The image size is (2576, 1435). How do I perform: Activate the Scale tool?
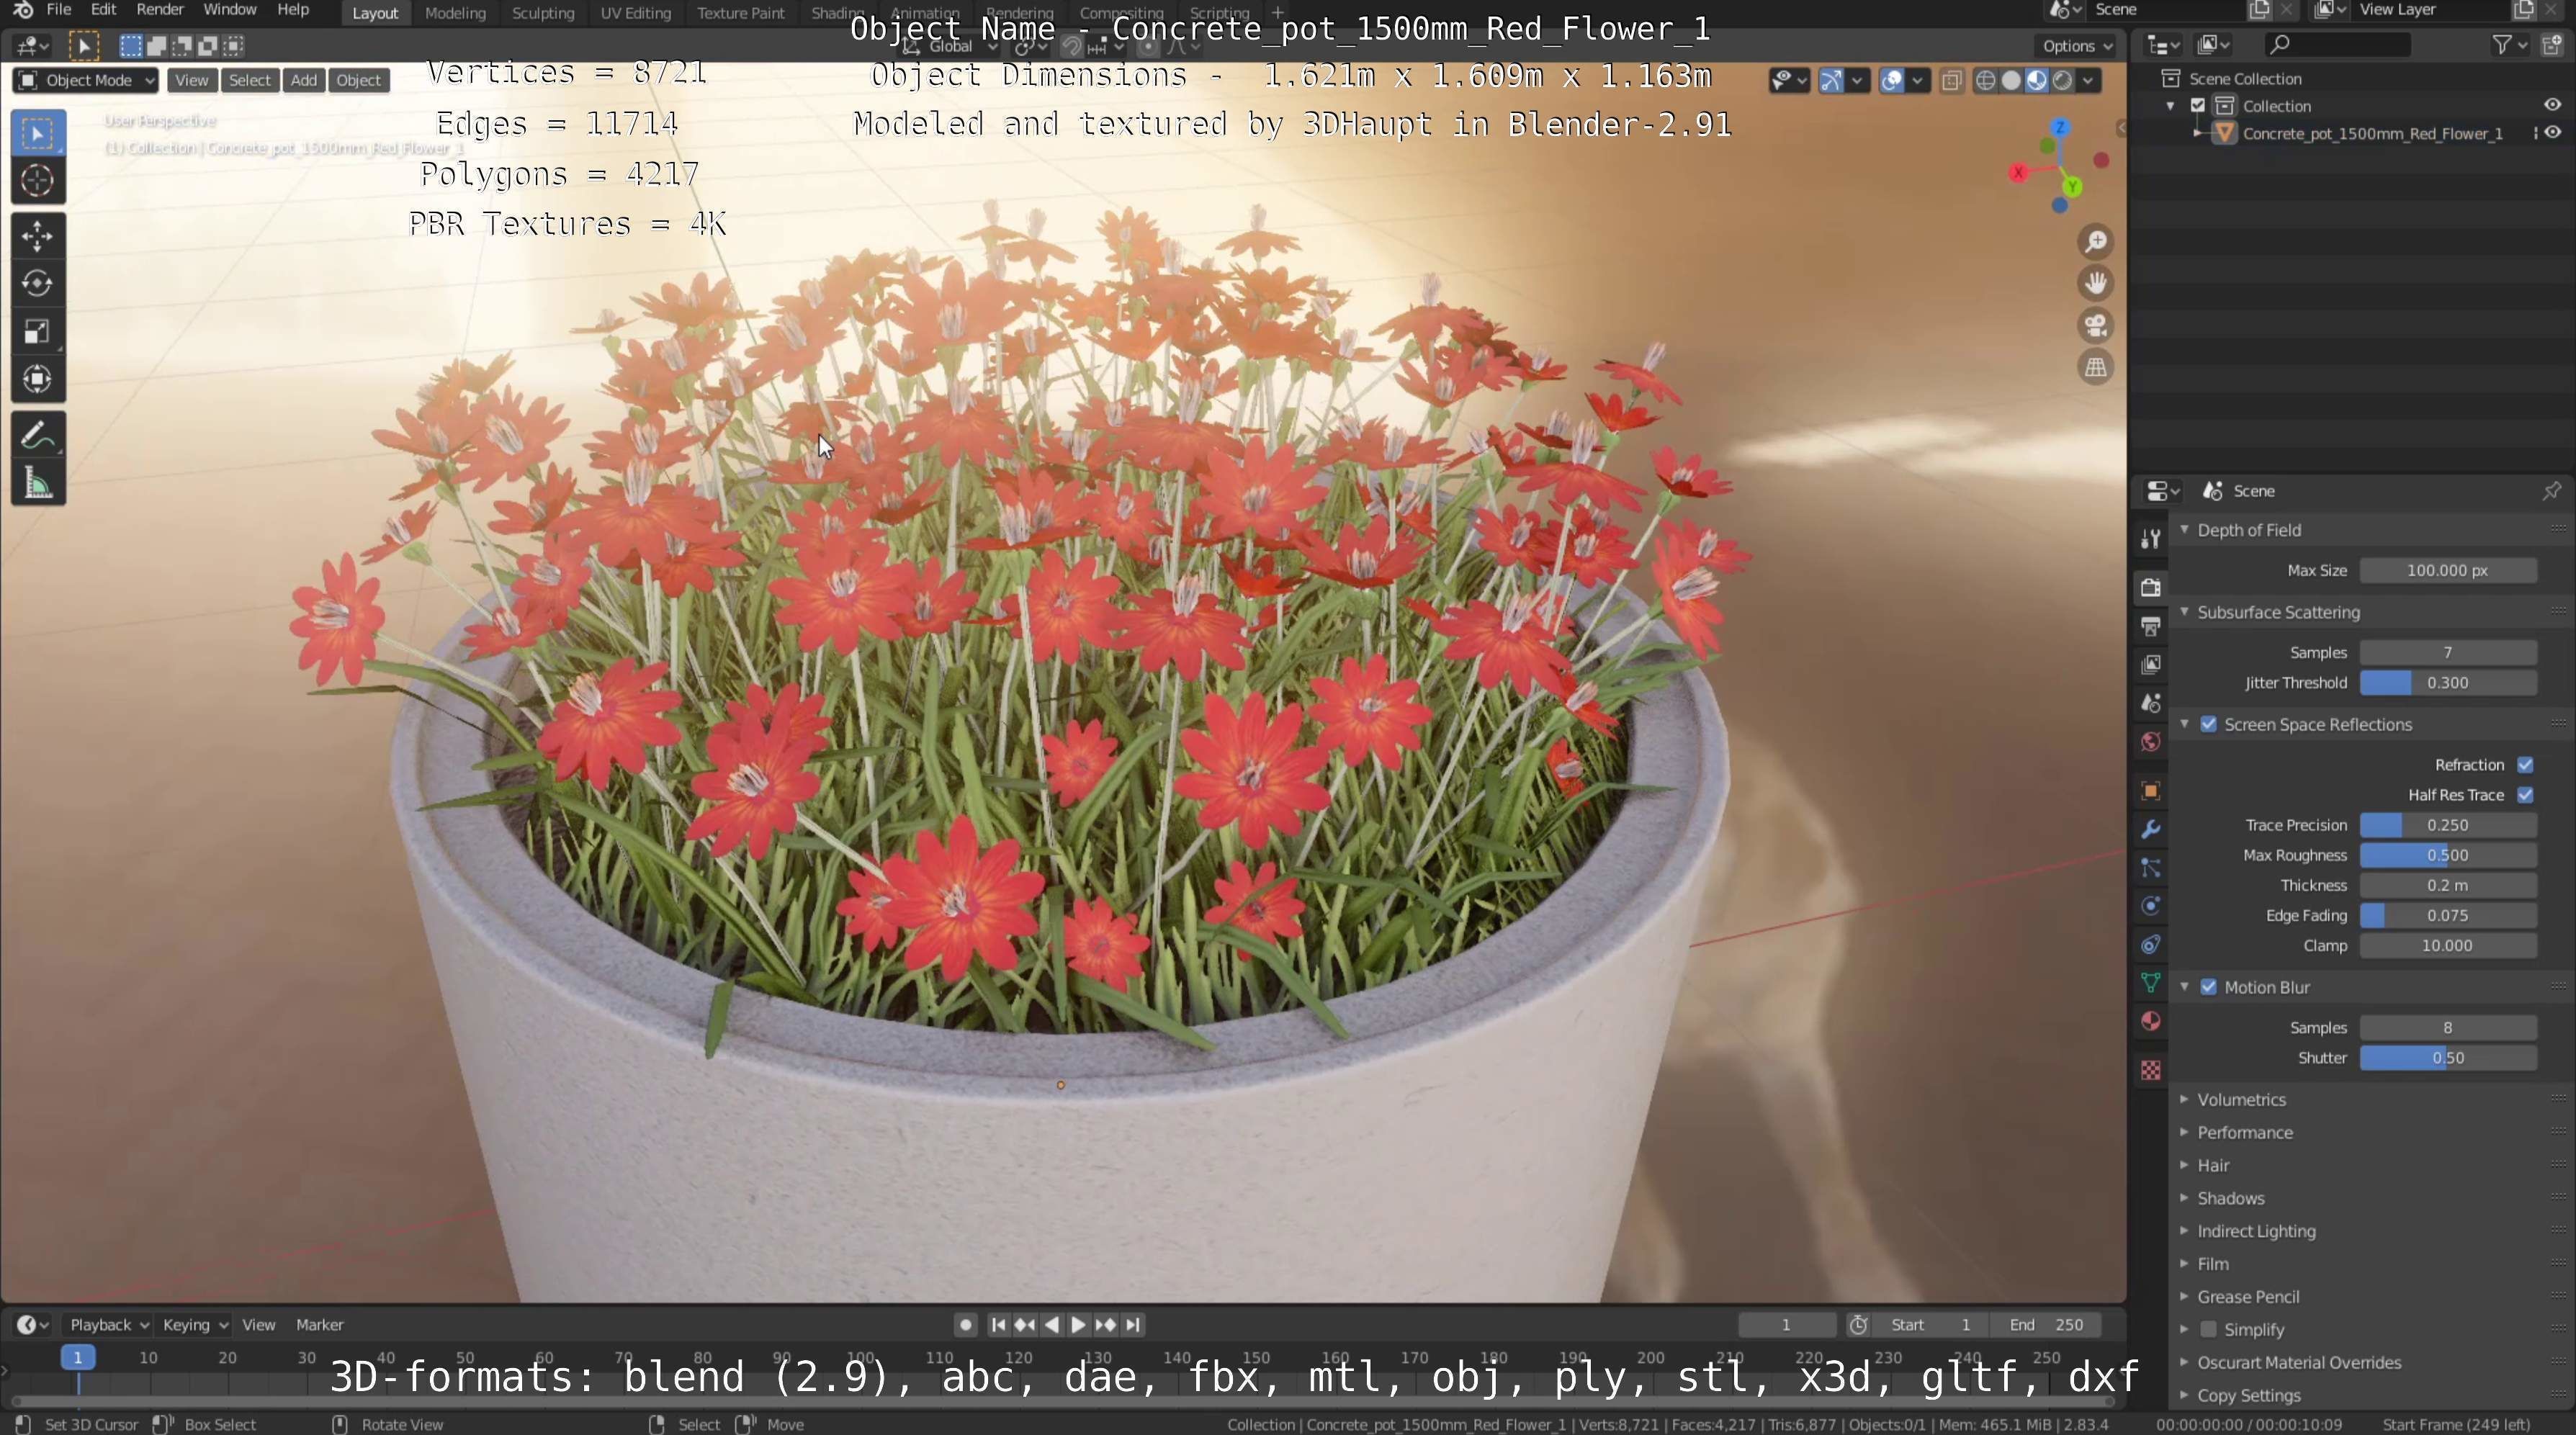click(x=38, y=332)
